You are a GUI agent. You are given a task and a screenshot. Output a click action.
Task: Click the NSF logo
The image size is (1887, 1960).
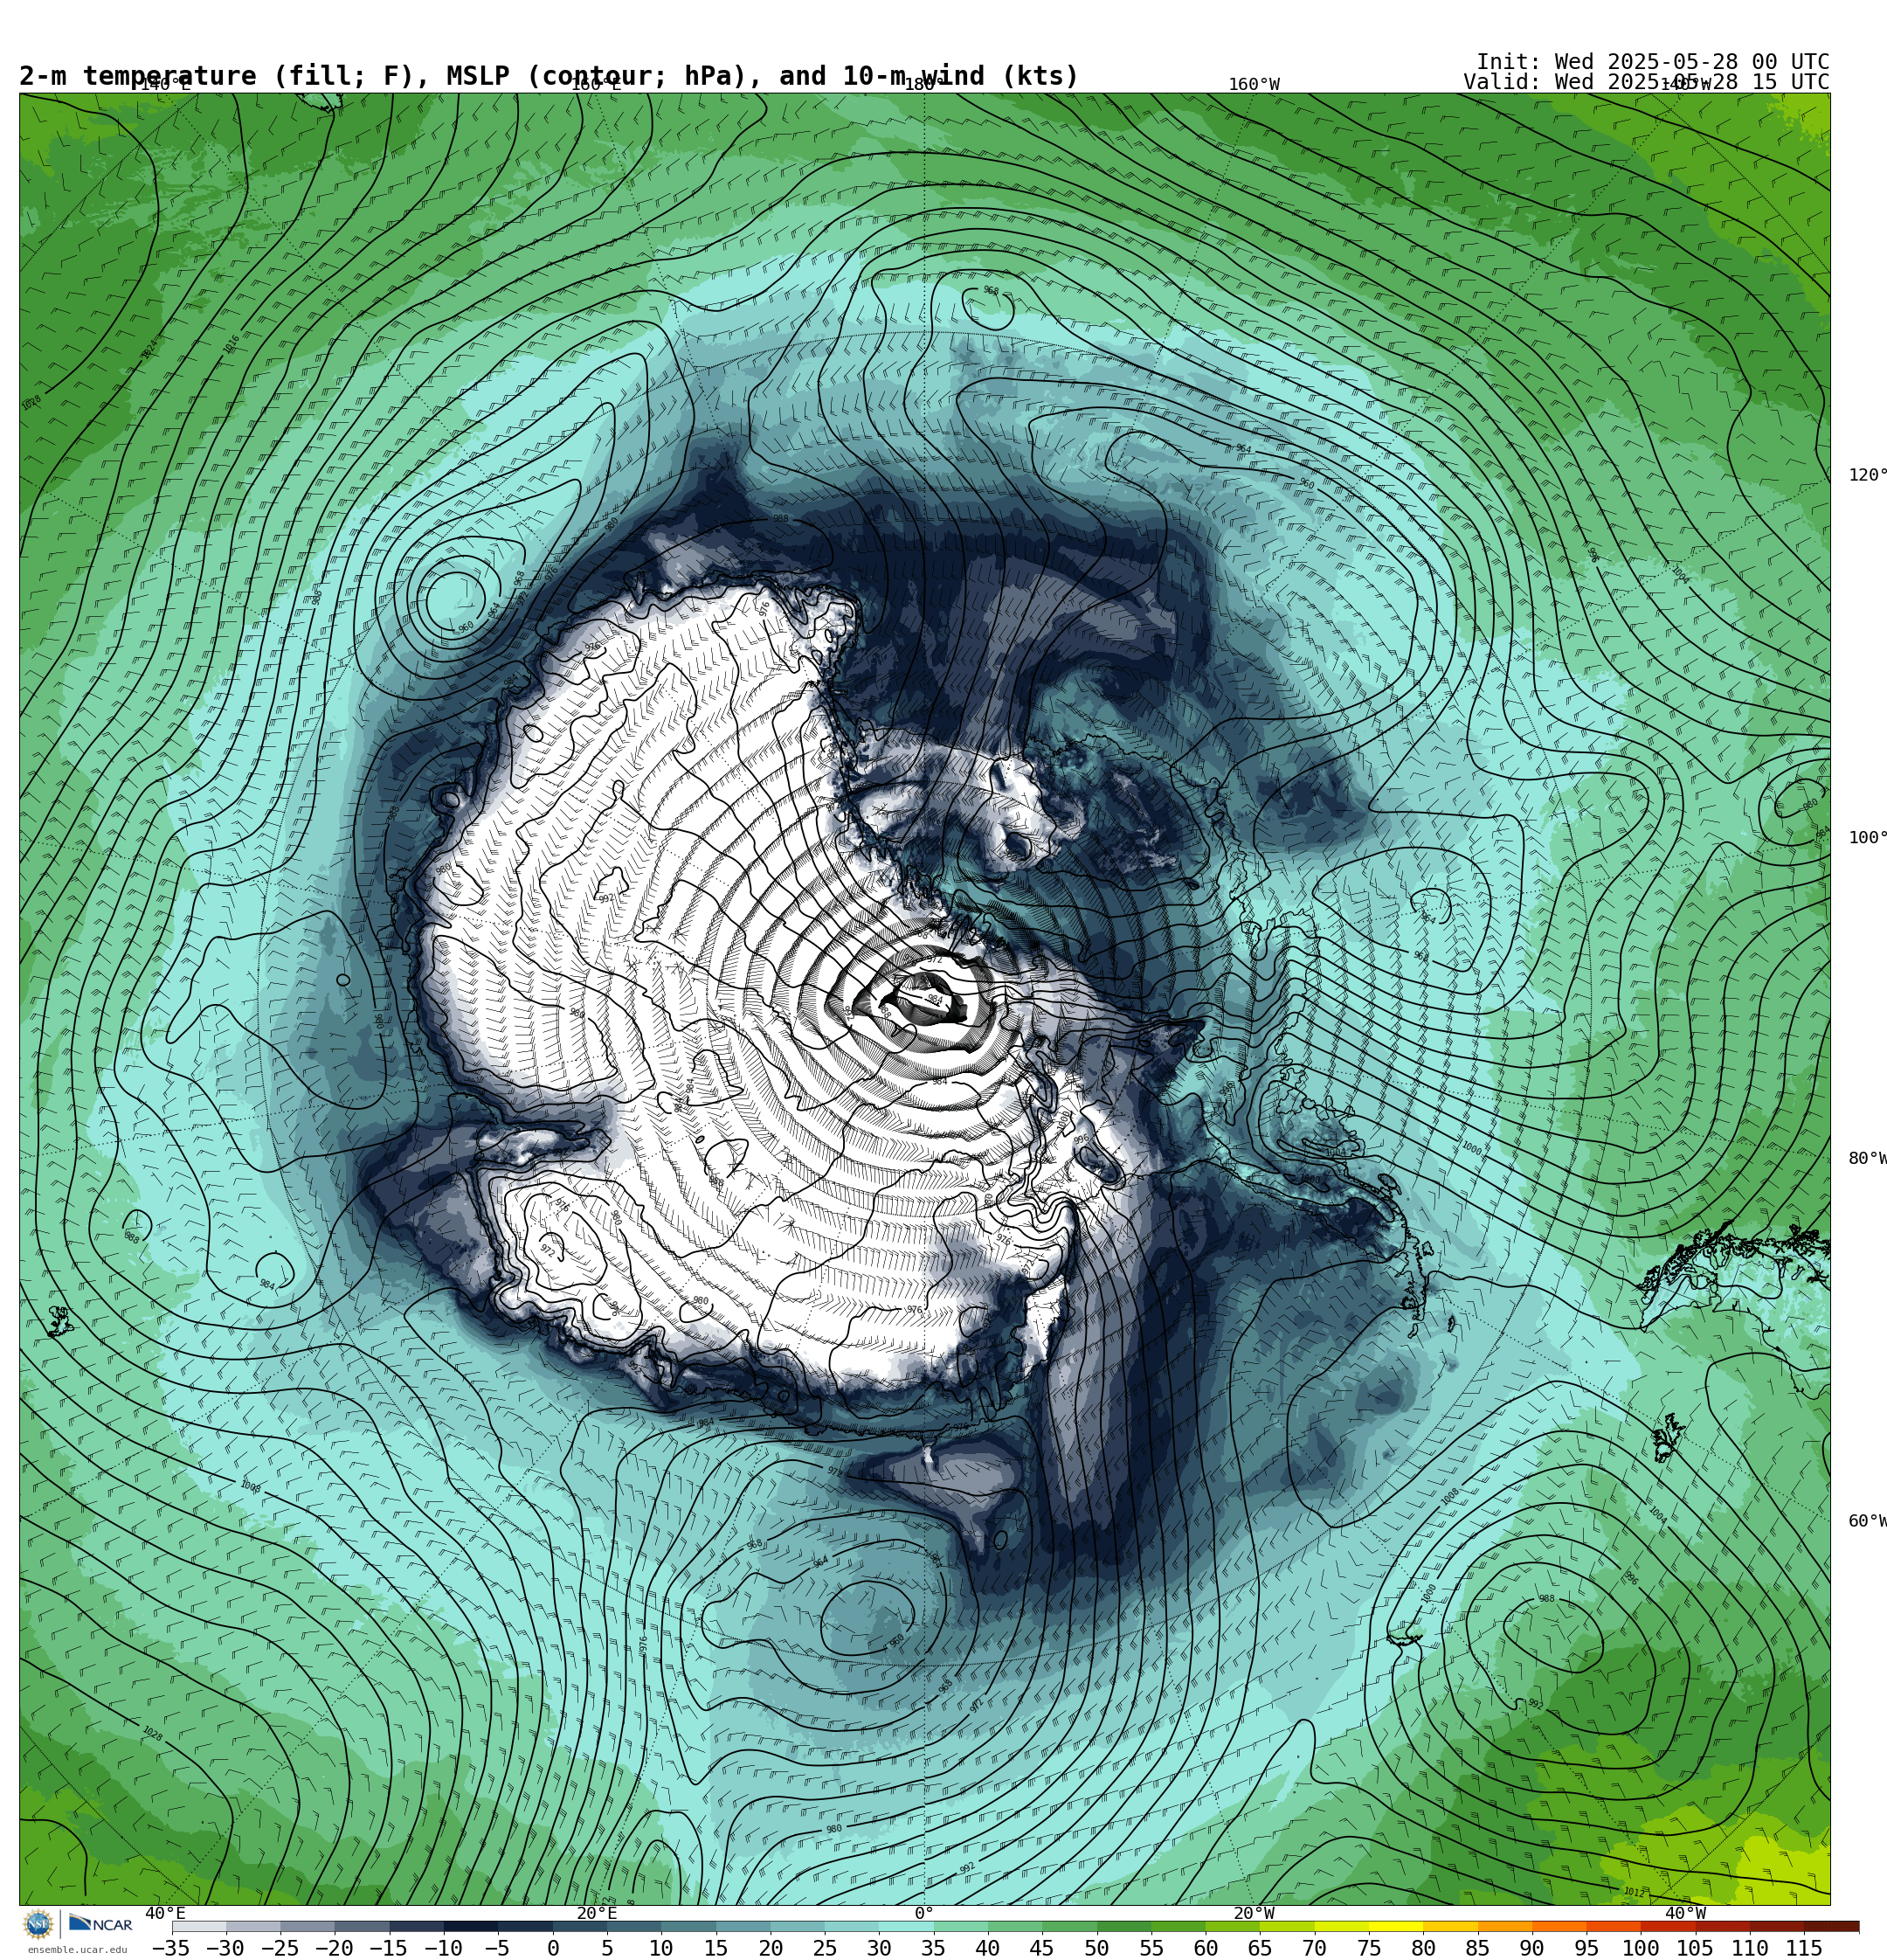point(38,1924)
